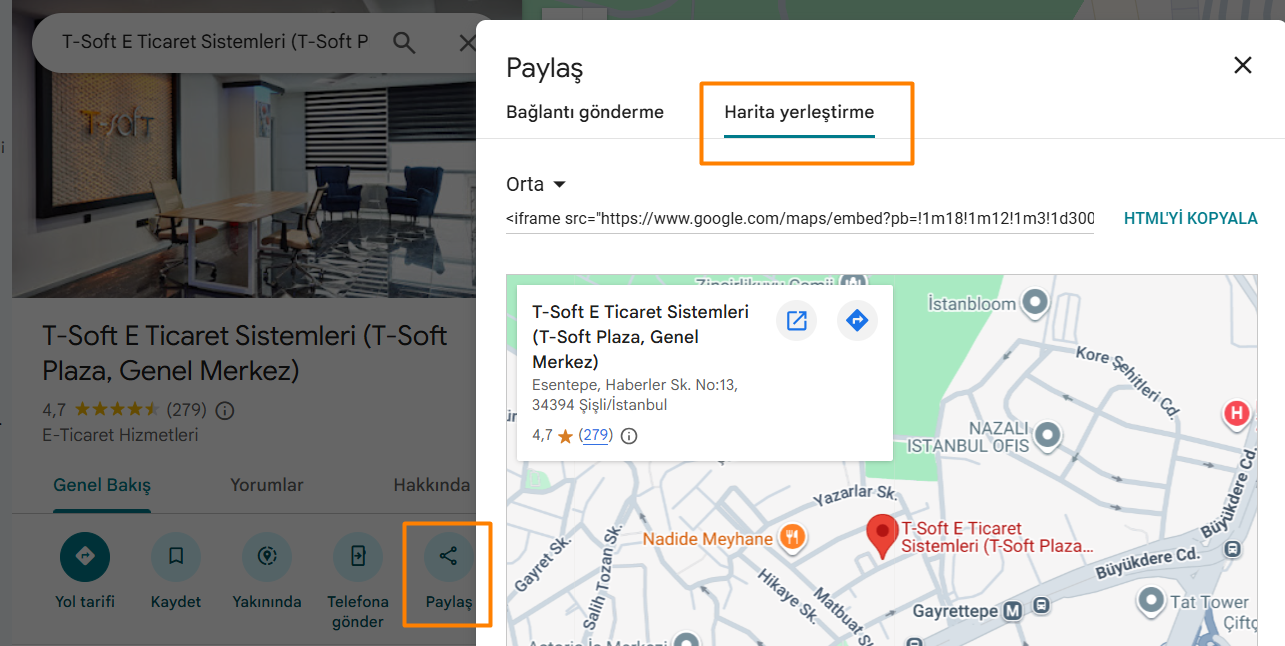Select the Harita yerleştirme tab
Viewport: 1285px width, 646px height.
tap(799, 112)
